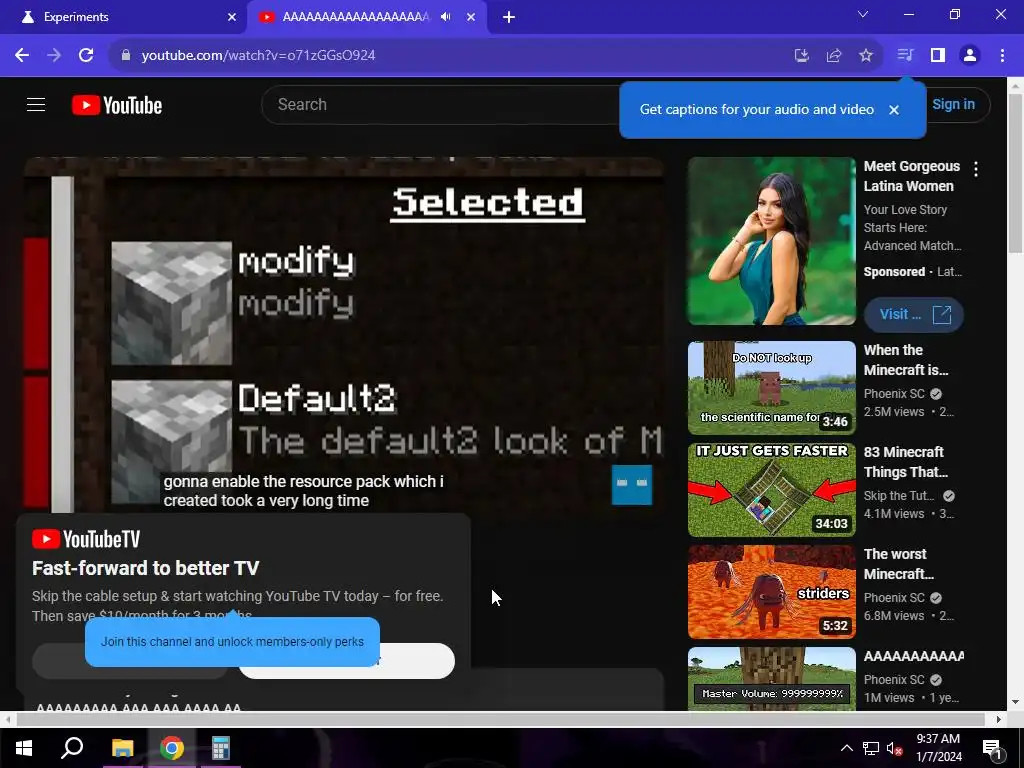
Task: Click the 'Join this channel' perks tooltip
Action: point(232,642)
